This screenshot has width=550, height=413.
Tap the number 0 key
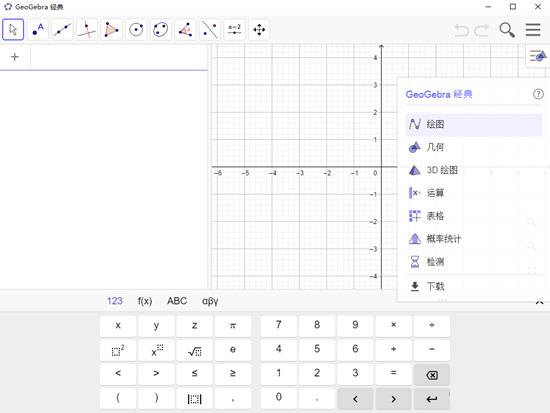(279, 398)
